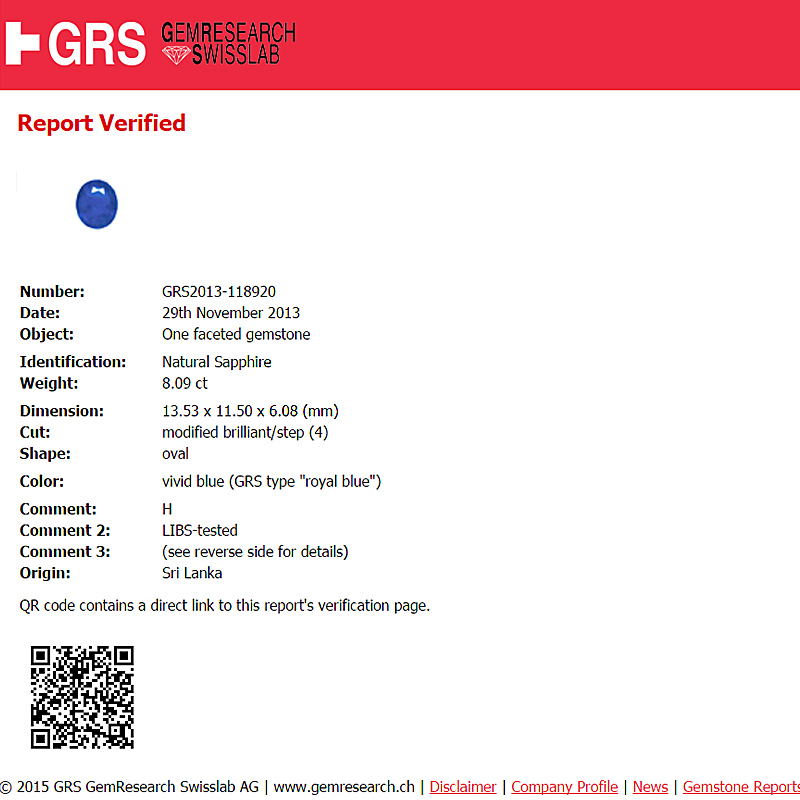Screen dimensions: 800x800
Task: Open the Gemstone Reports footer link
Action: click(741, 787)
